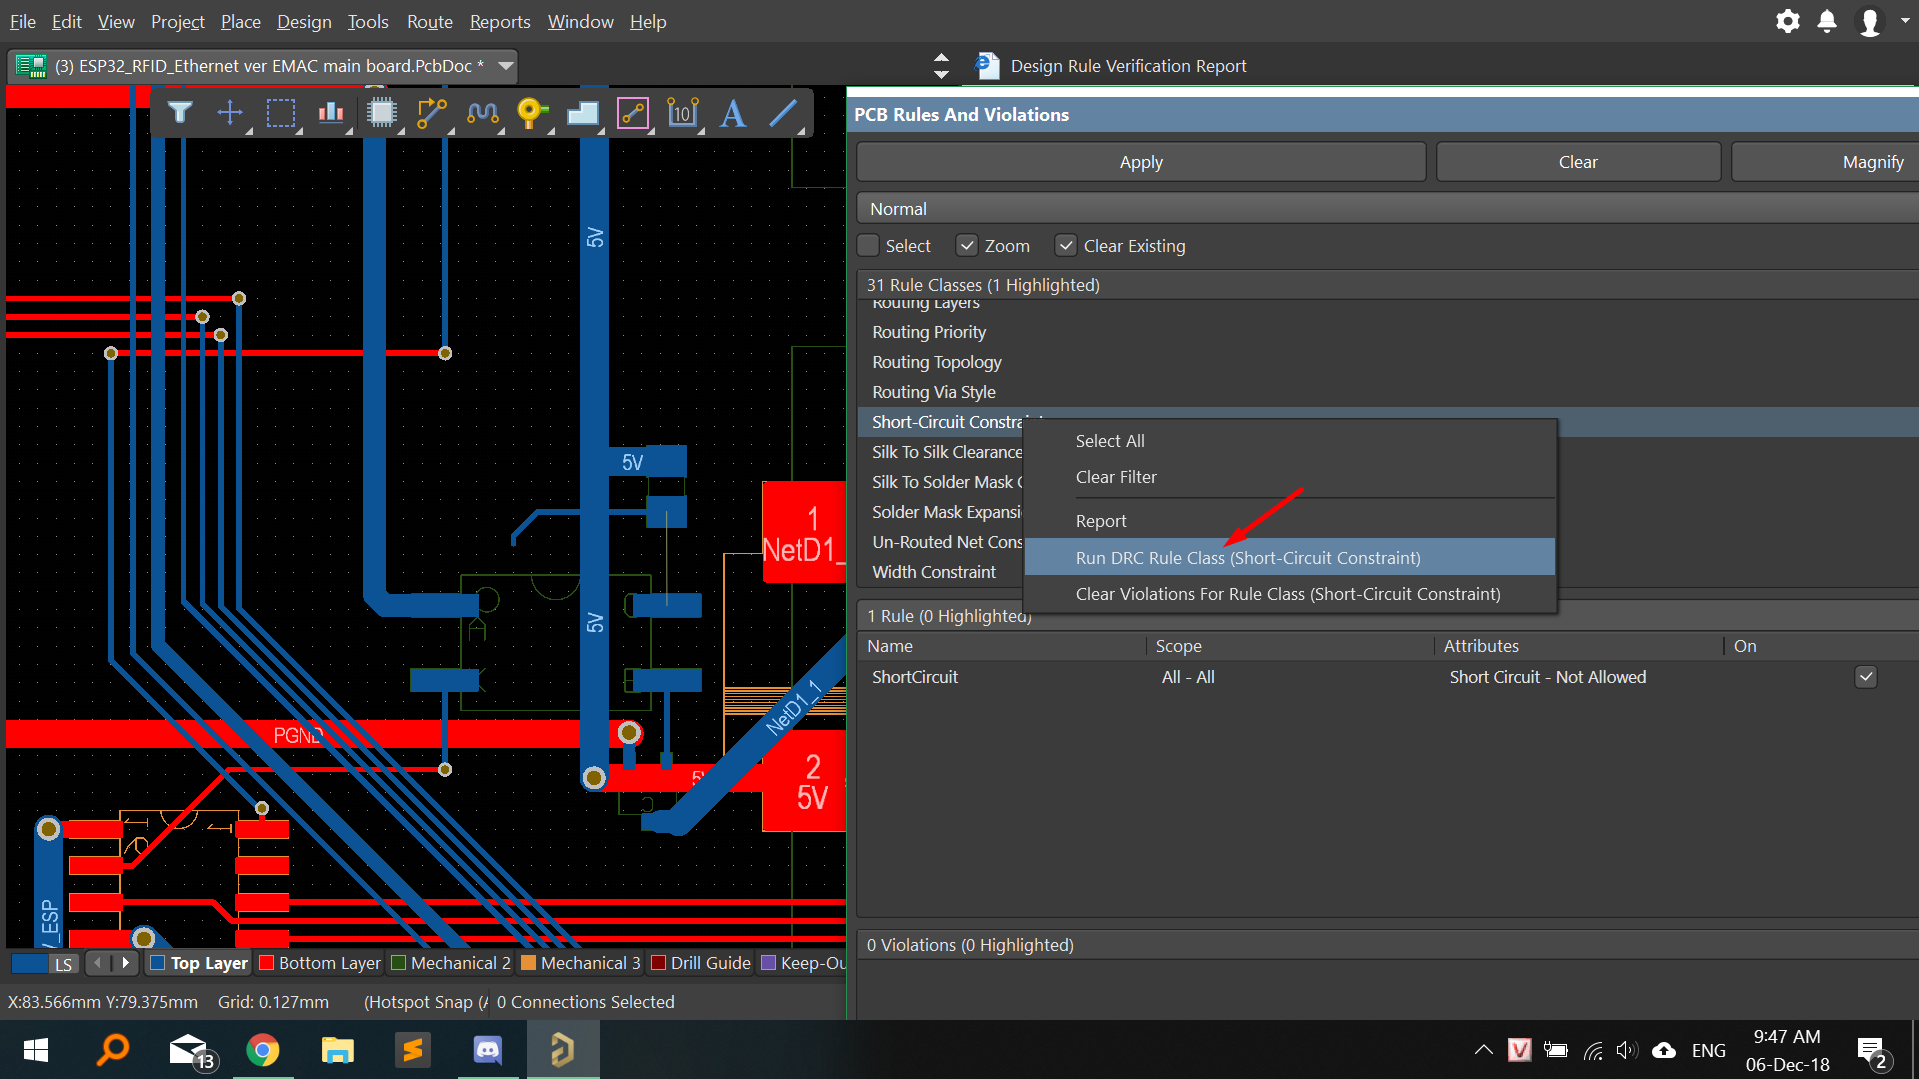Viewport: 1919px width, 1079px height.
Task: Click the Design Rule Verification Report document icon
Action: 987,66
